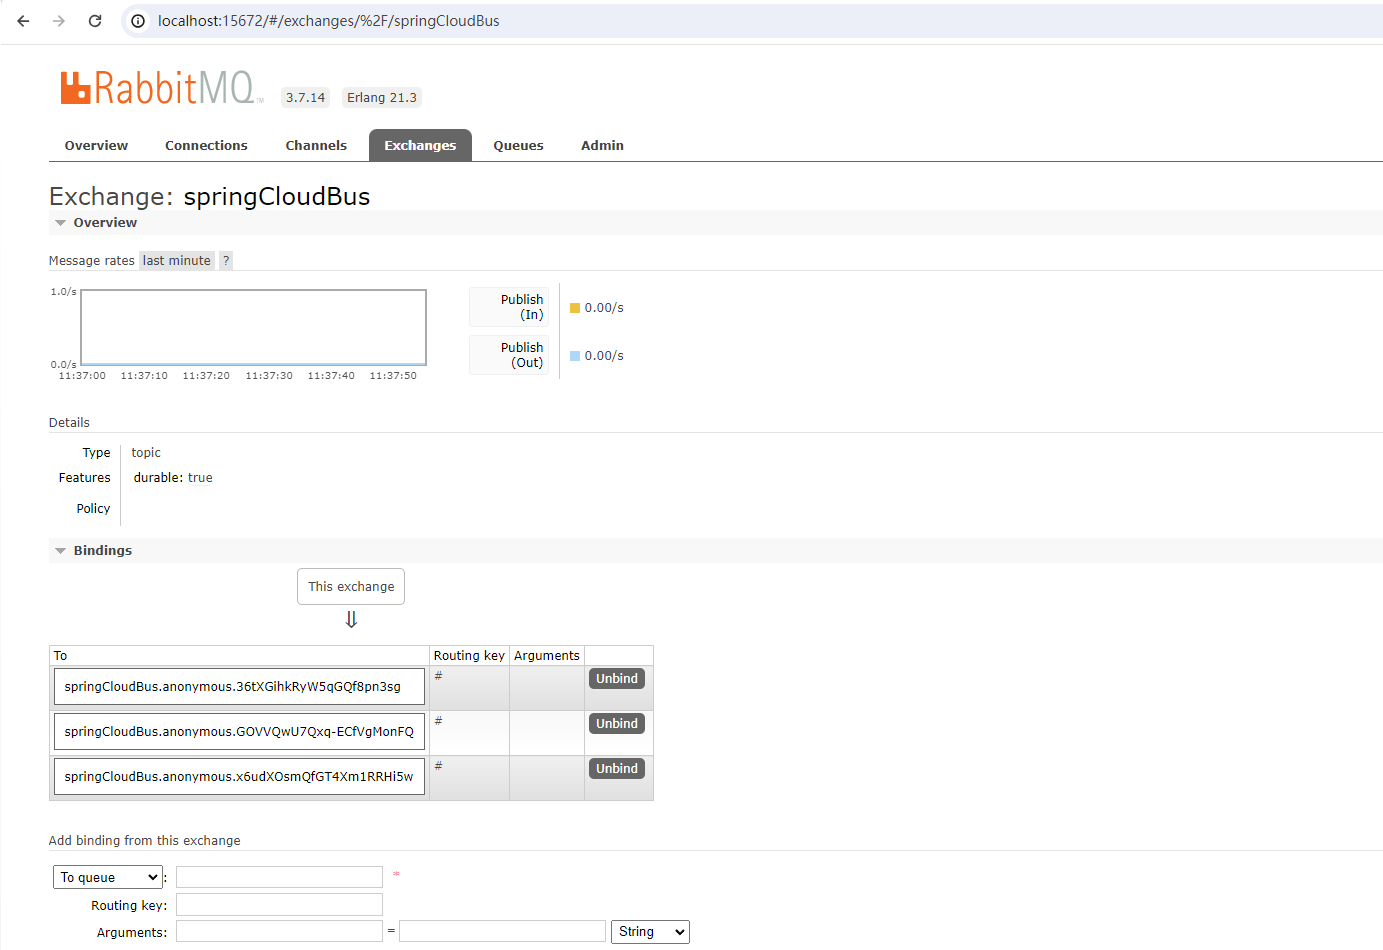Click the yellow Publish (In) color swatch

pos(575,308)
